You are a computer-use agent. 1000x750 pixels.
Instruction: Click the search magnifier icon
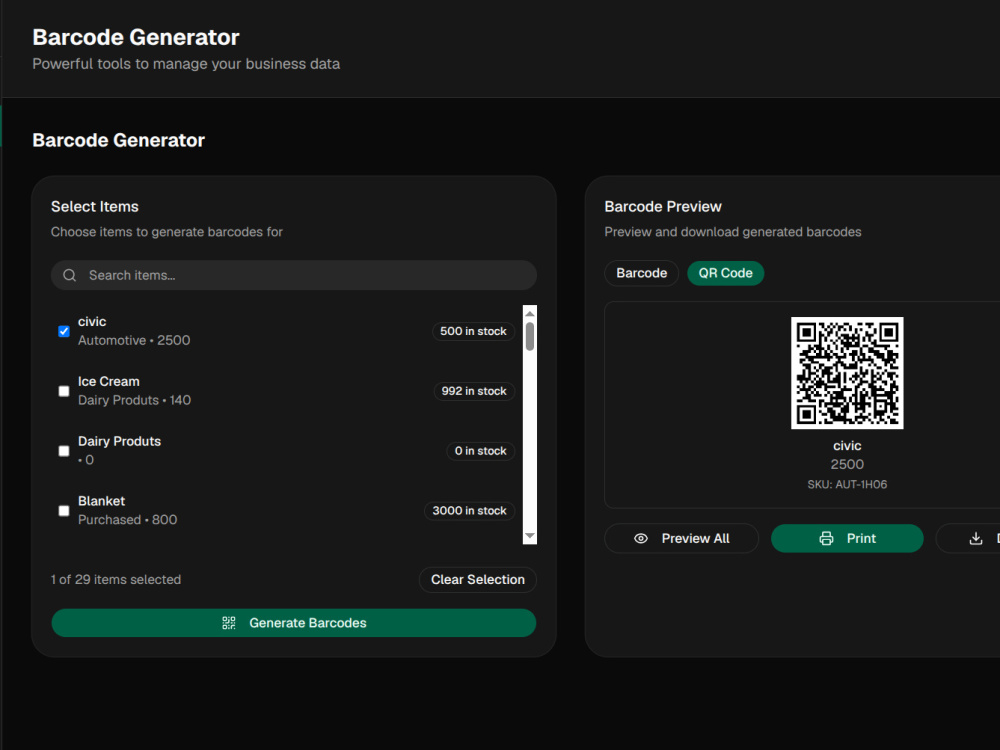pos(70,275)
